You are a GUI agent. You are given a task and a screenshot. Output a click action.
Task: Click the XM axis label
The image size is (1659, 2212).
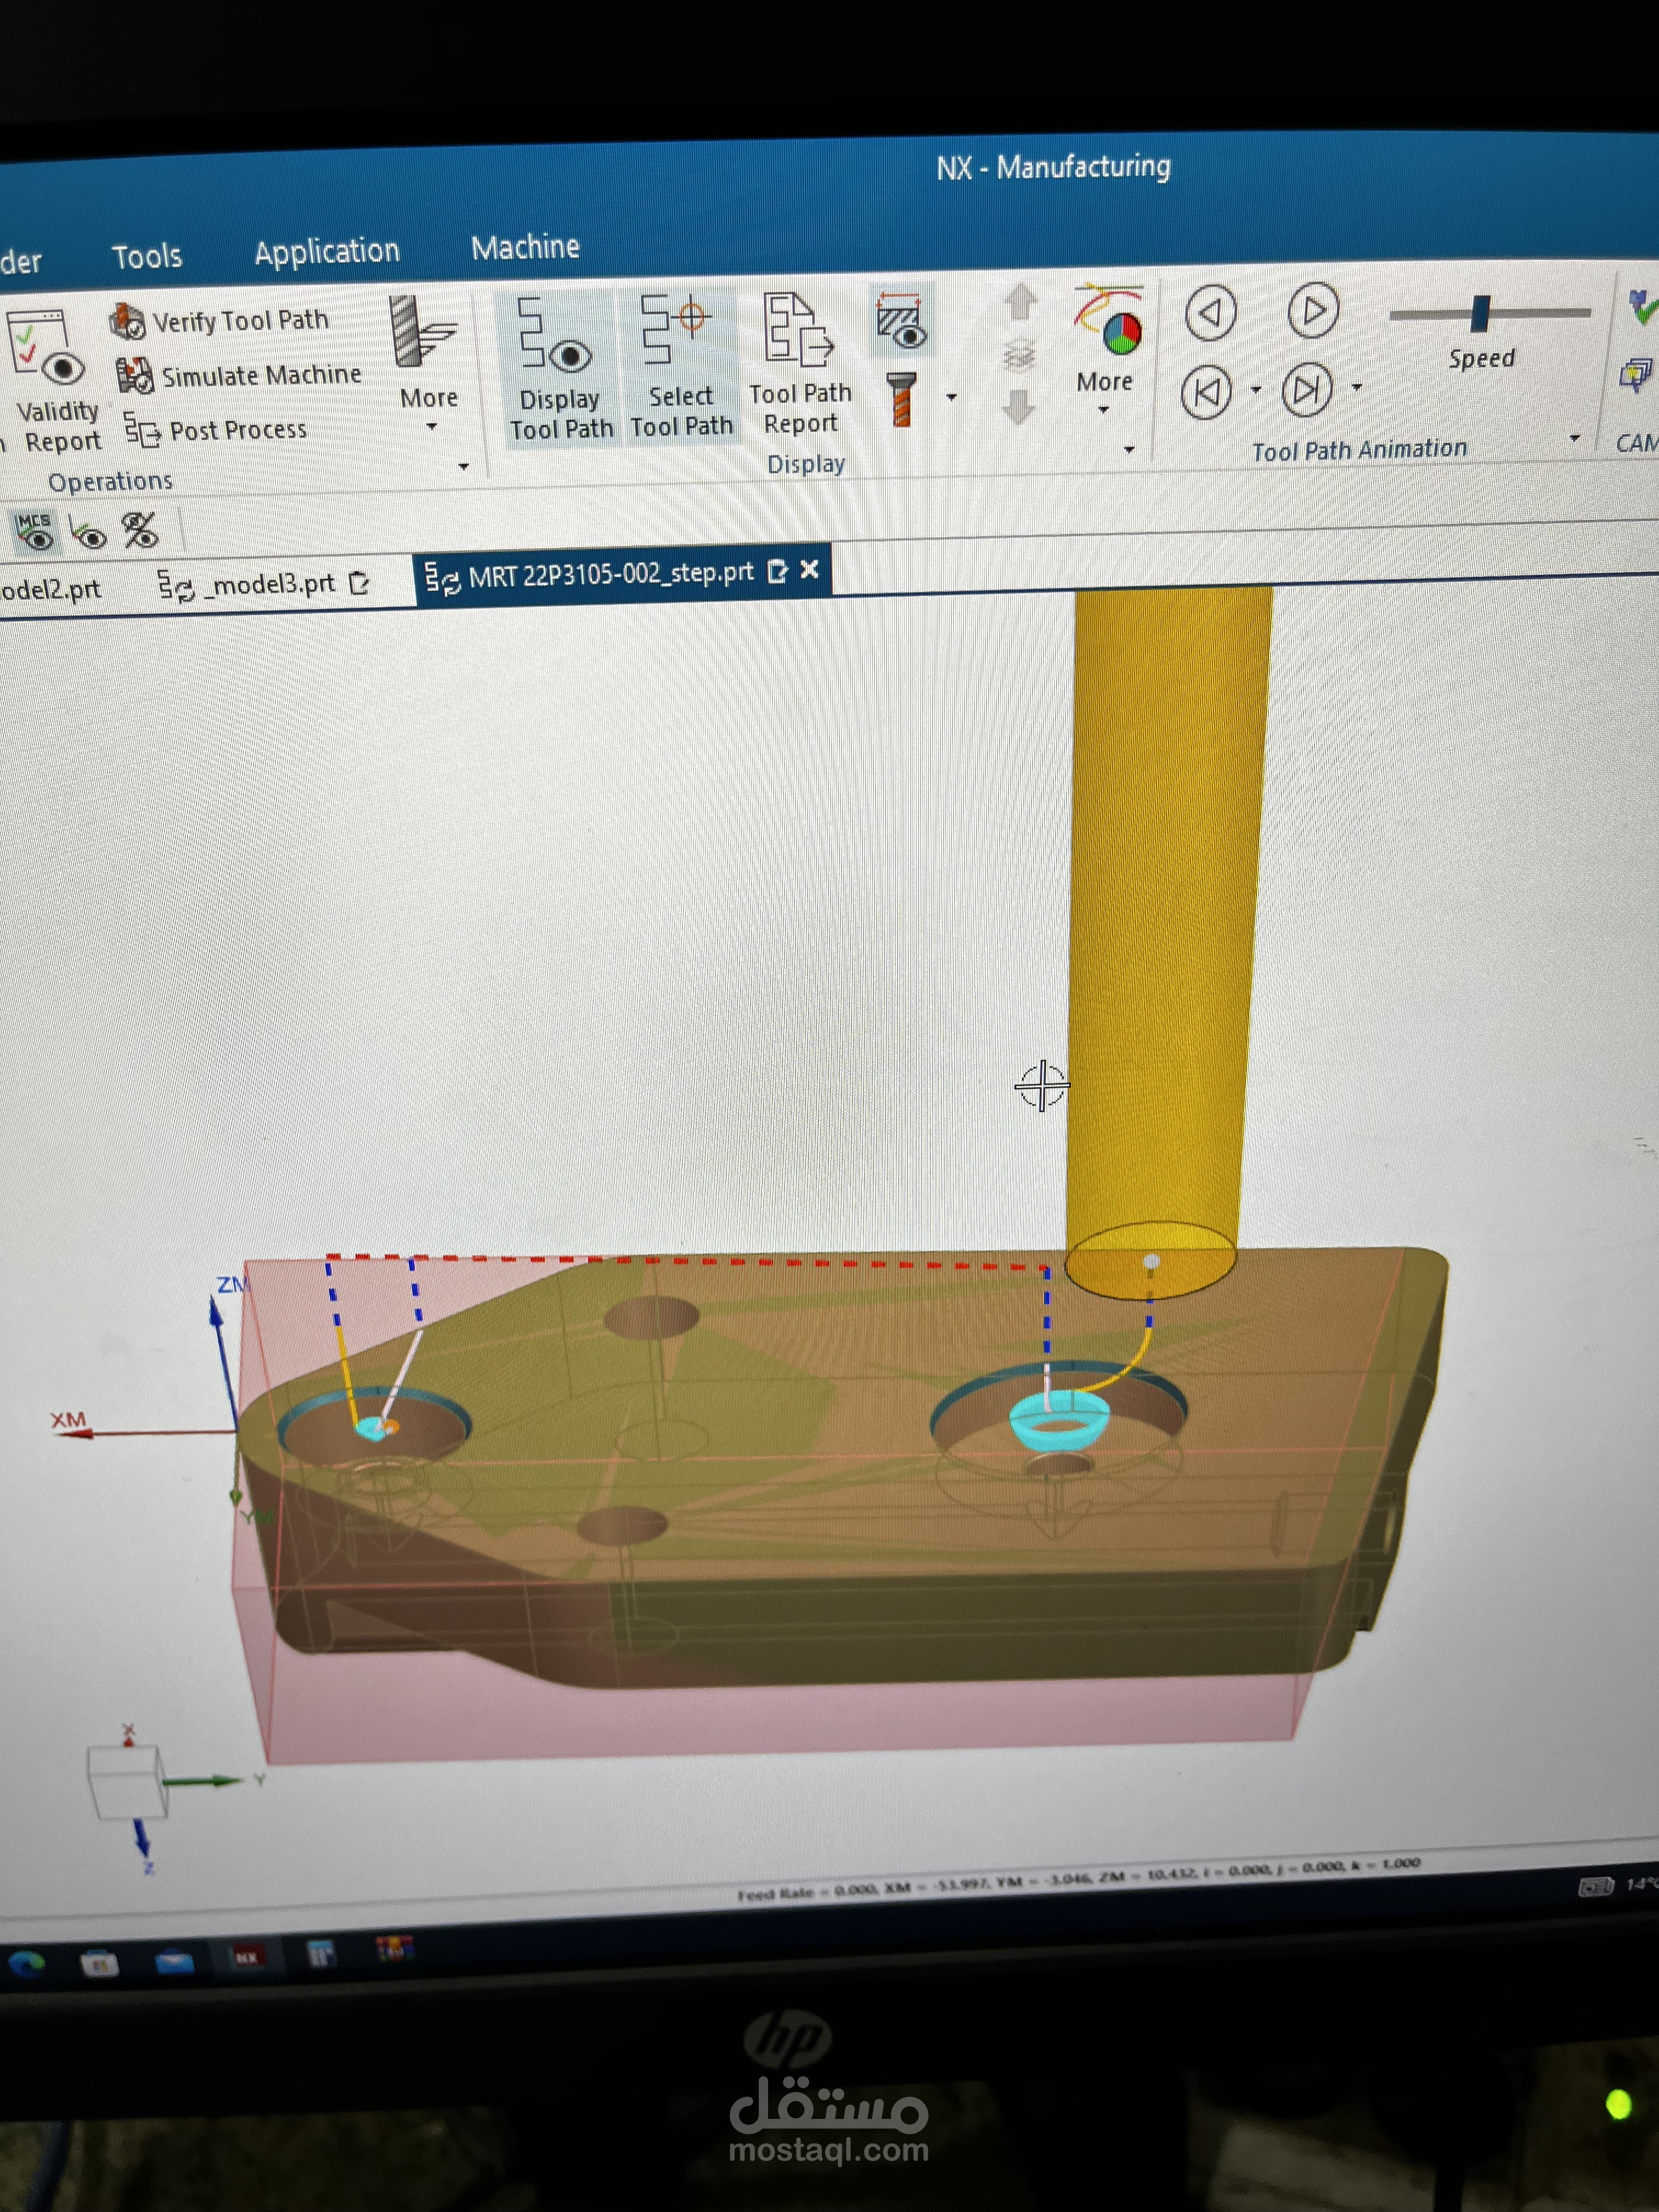tap(68, 1420)
